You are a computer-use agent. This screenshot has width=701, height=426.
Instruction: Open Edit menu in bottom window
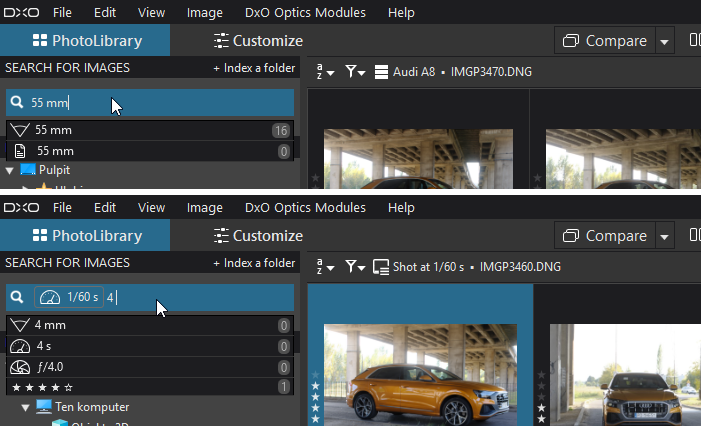point(105,207)
